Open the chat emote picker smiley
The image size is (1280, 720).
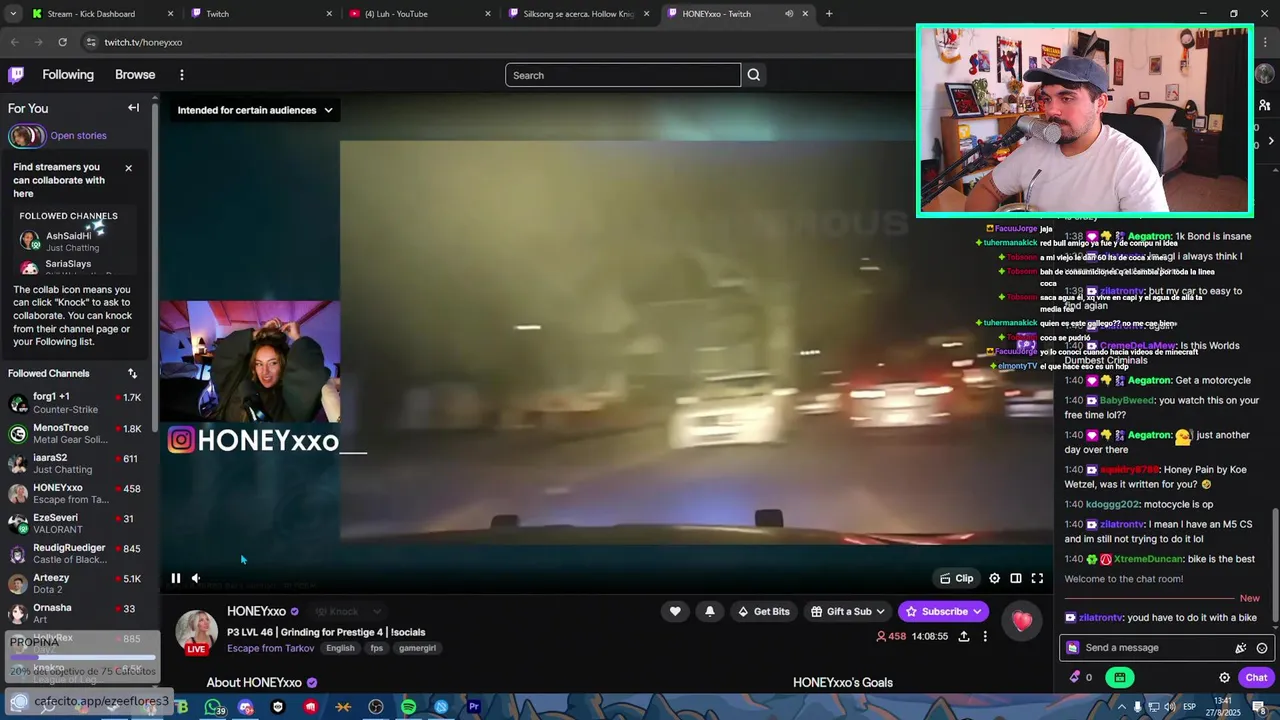[x=1262, y=648]
